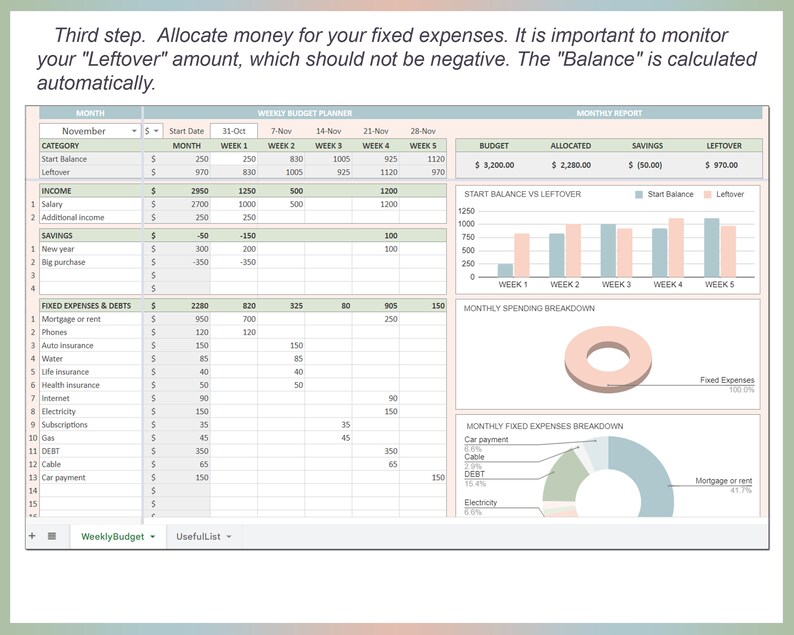Screen dimensions: 794x635
Task: Click the MONTH header banner
Action: point(90,113)
